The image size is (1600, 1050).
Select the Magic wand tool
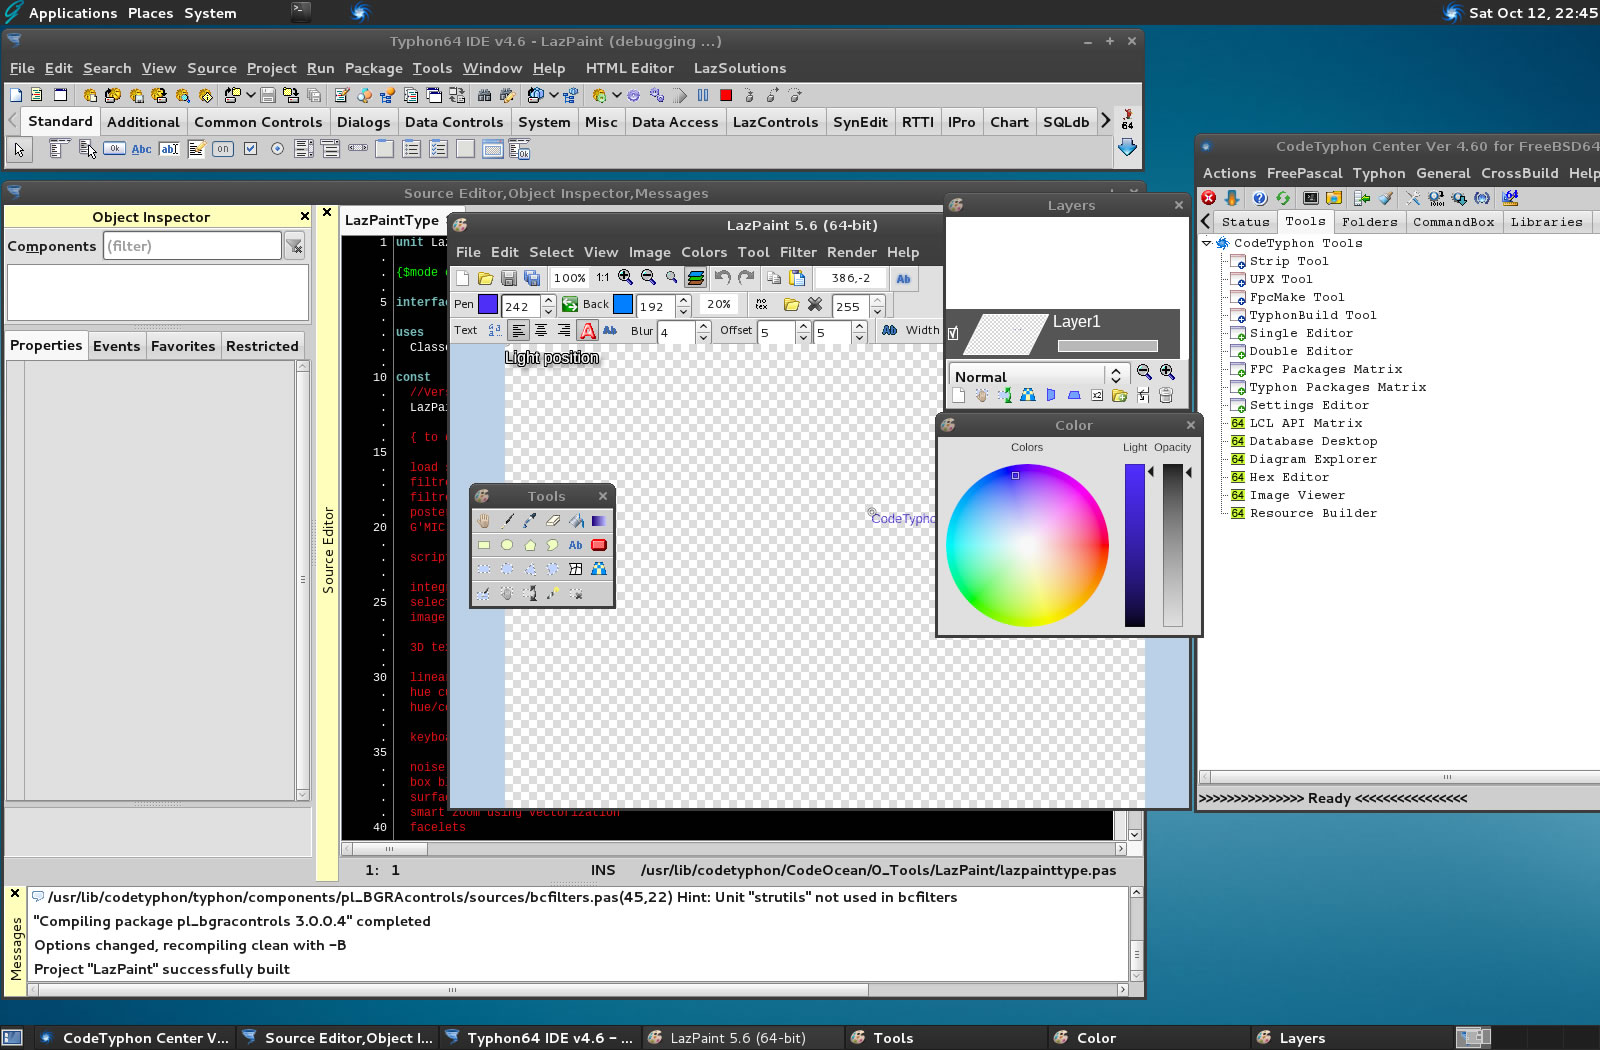point(553,593)
